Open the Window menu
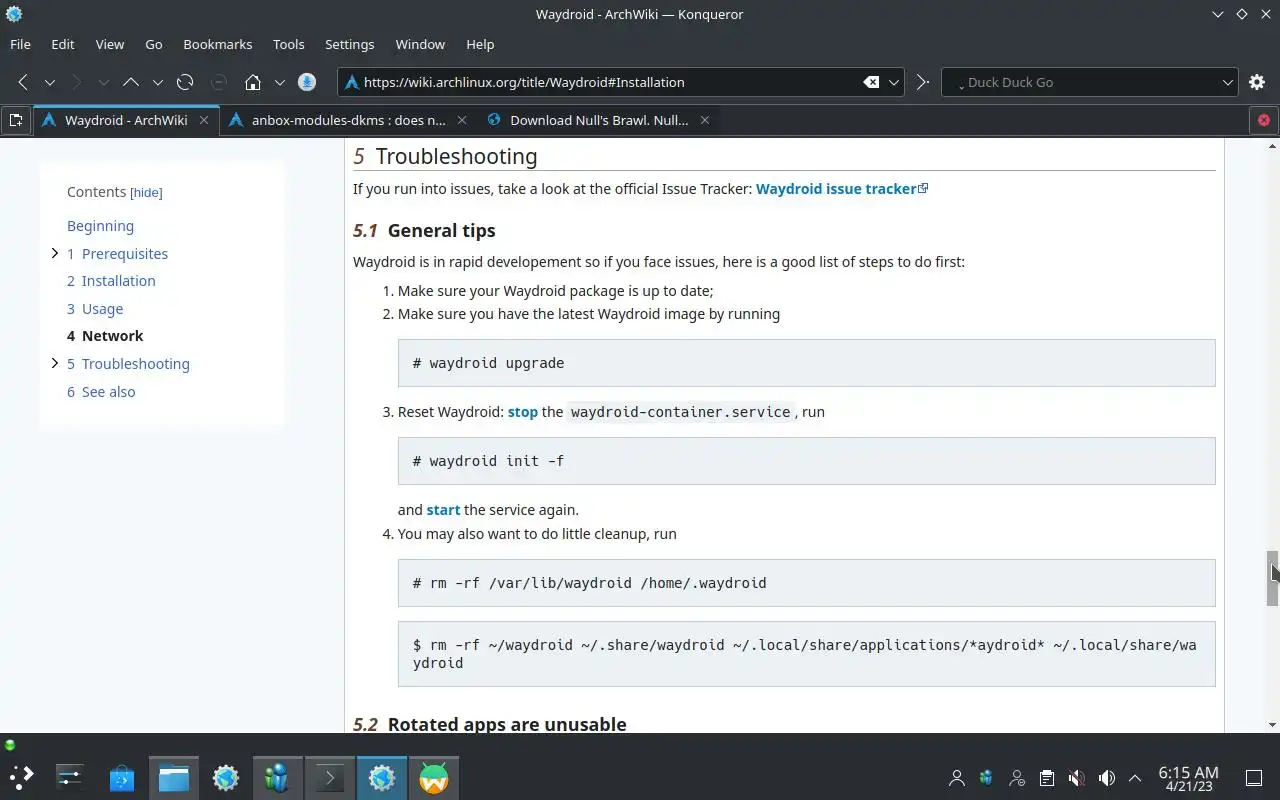1280x800 pixels. pyautogui.click(x=420, y=44)
